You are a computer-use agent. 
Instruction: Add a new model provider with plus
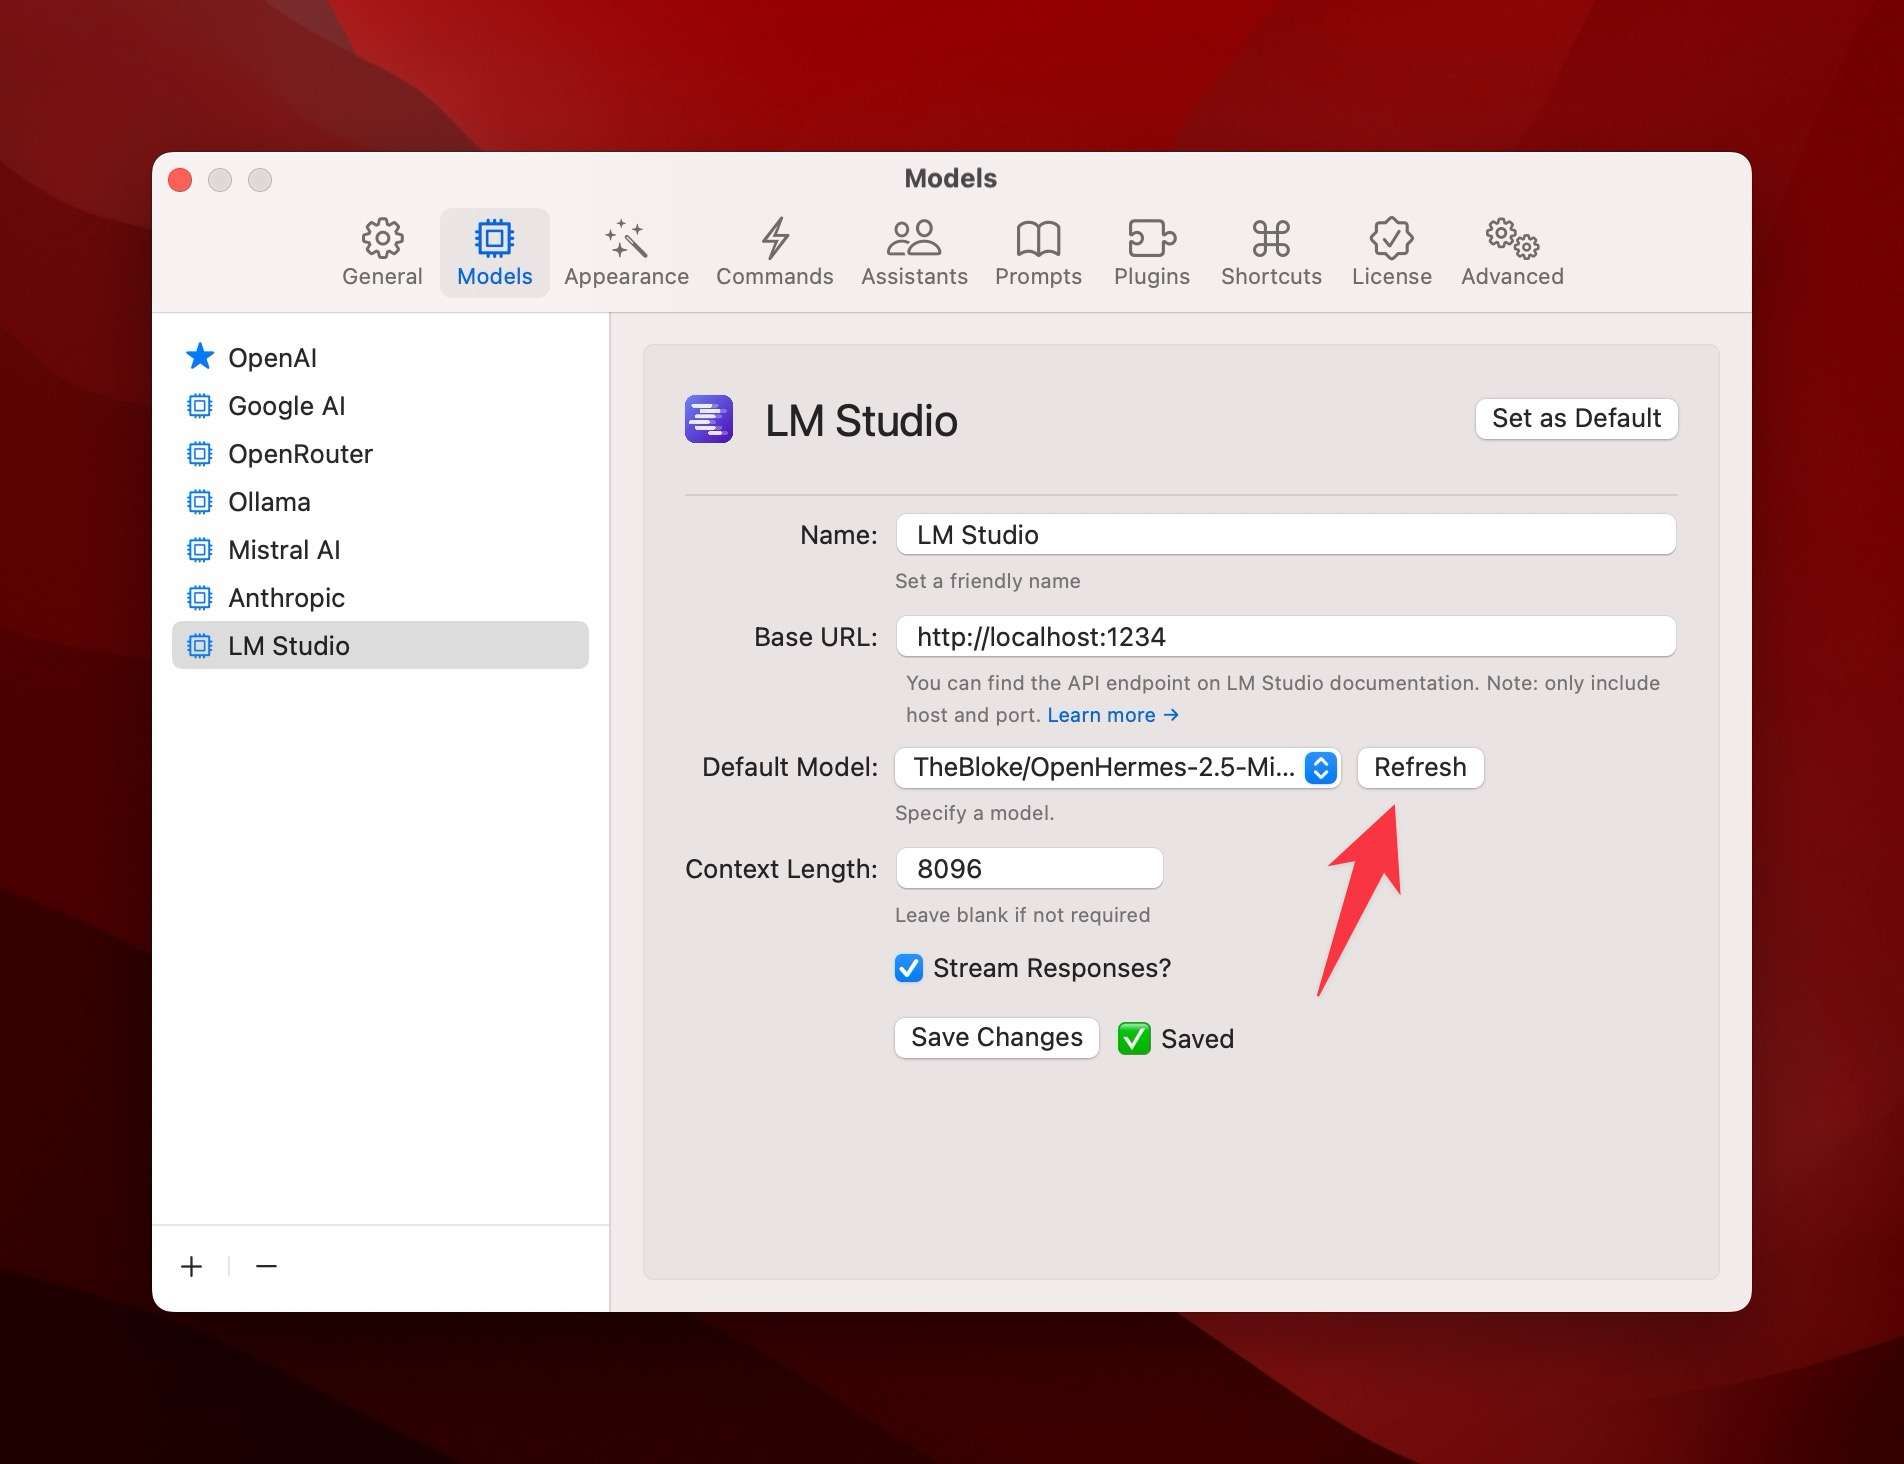coord(191,1266)
